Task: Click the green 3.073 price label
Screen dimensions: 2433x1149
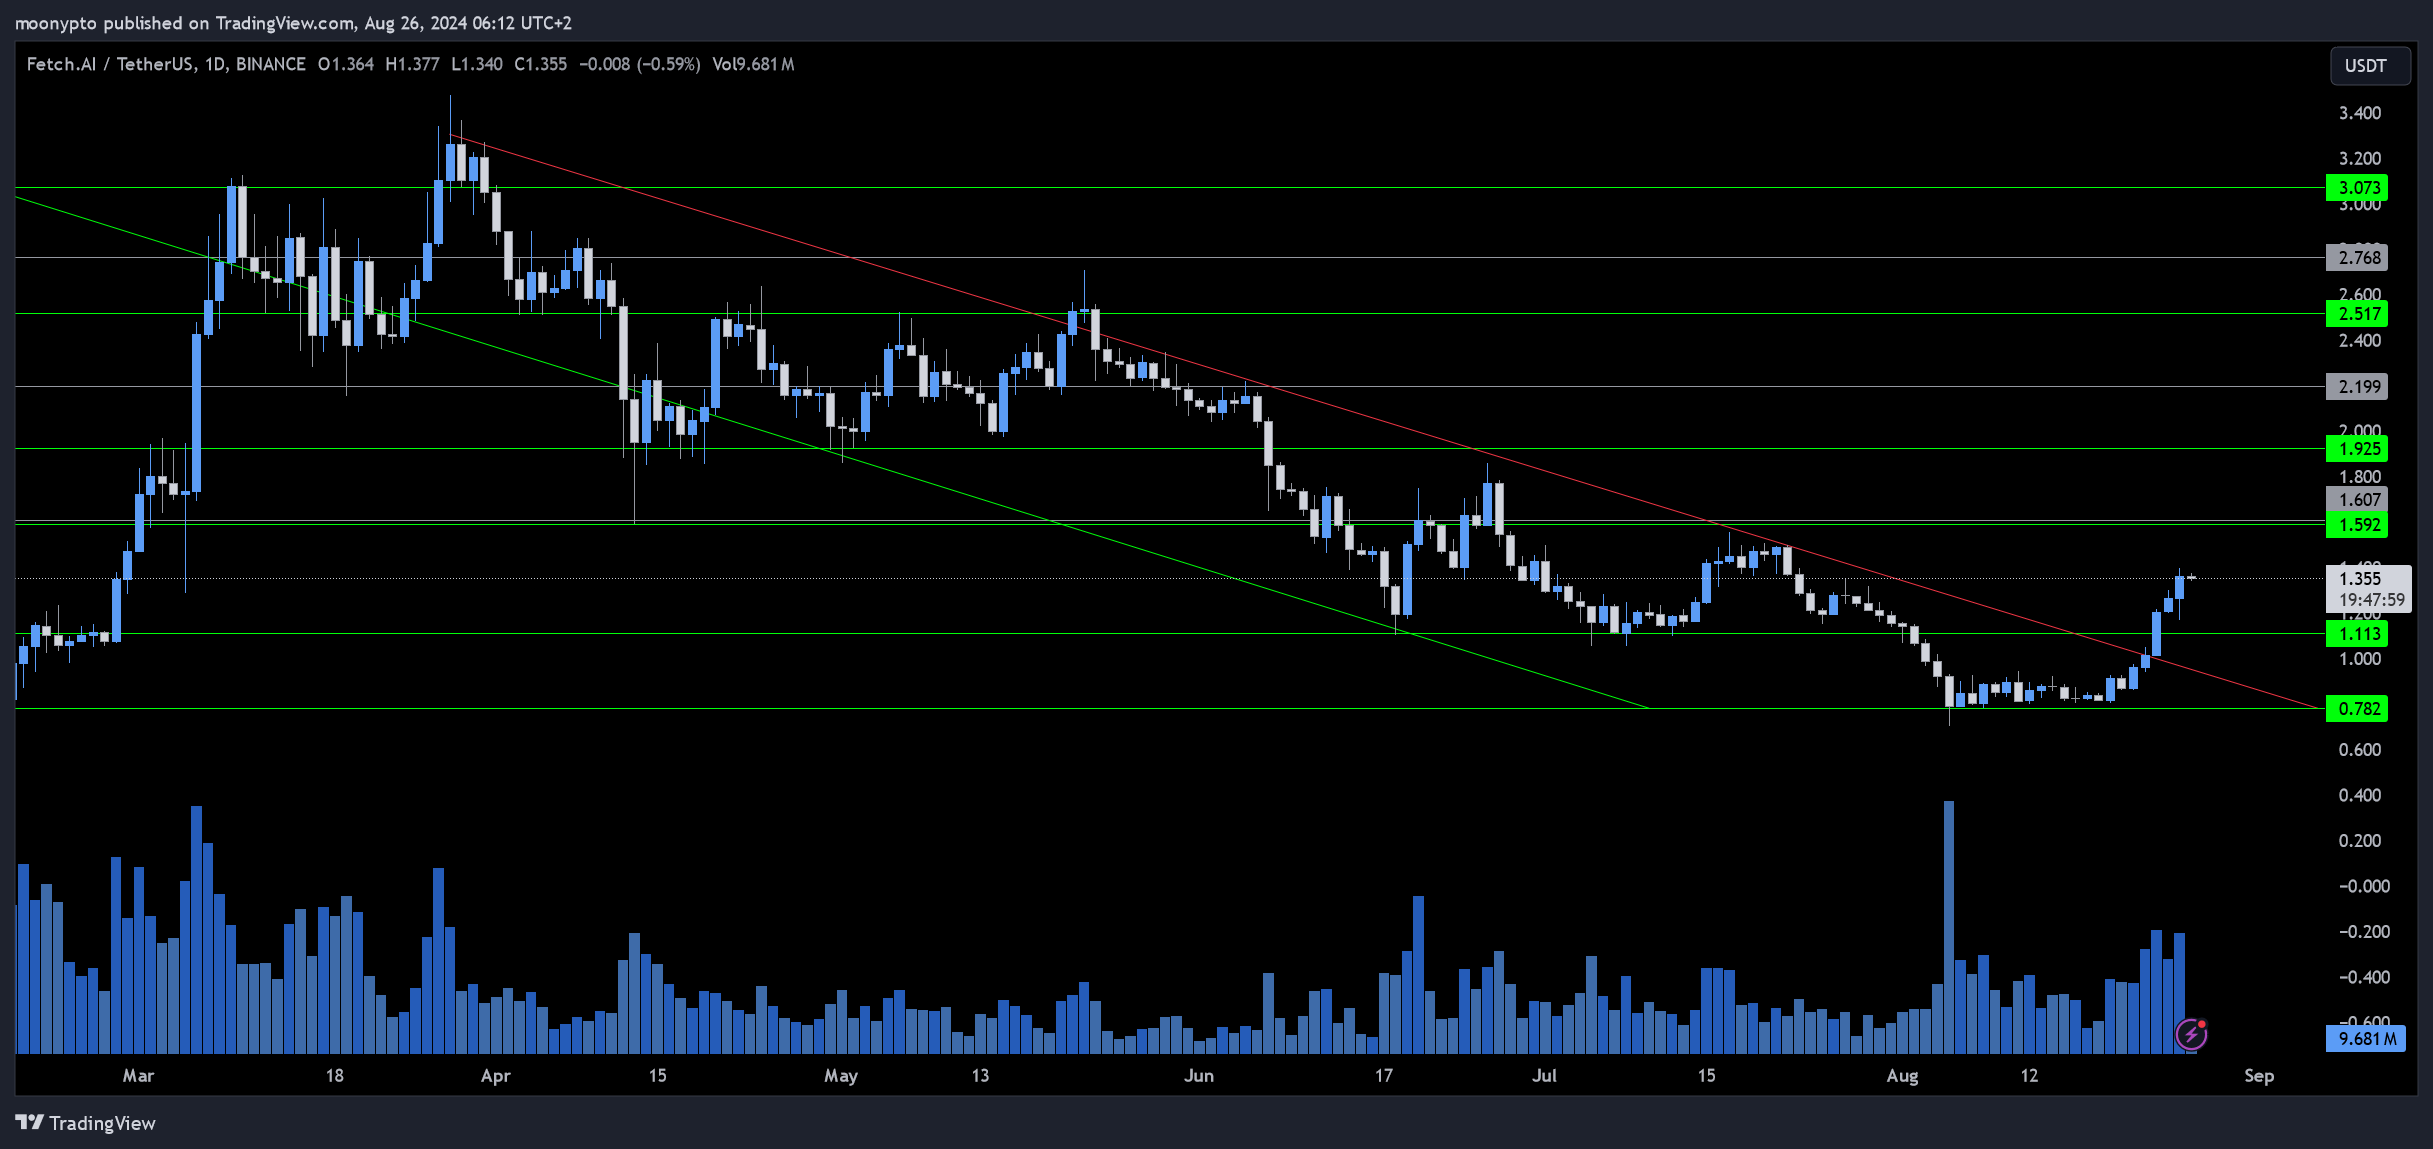Action: coord(2357,188)
